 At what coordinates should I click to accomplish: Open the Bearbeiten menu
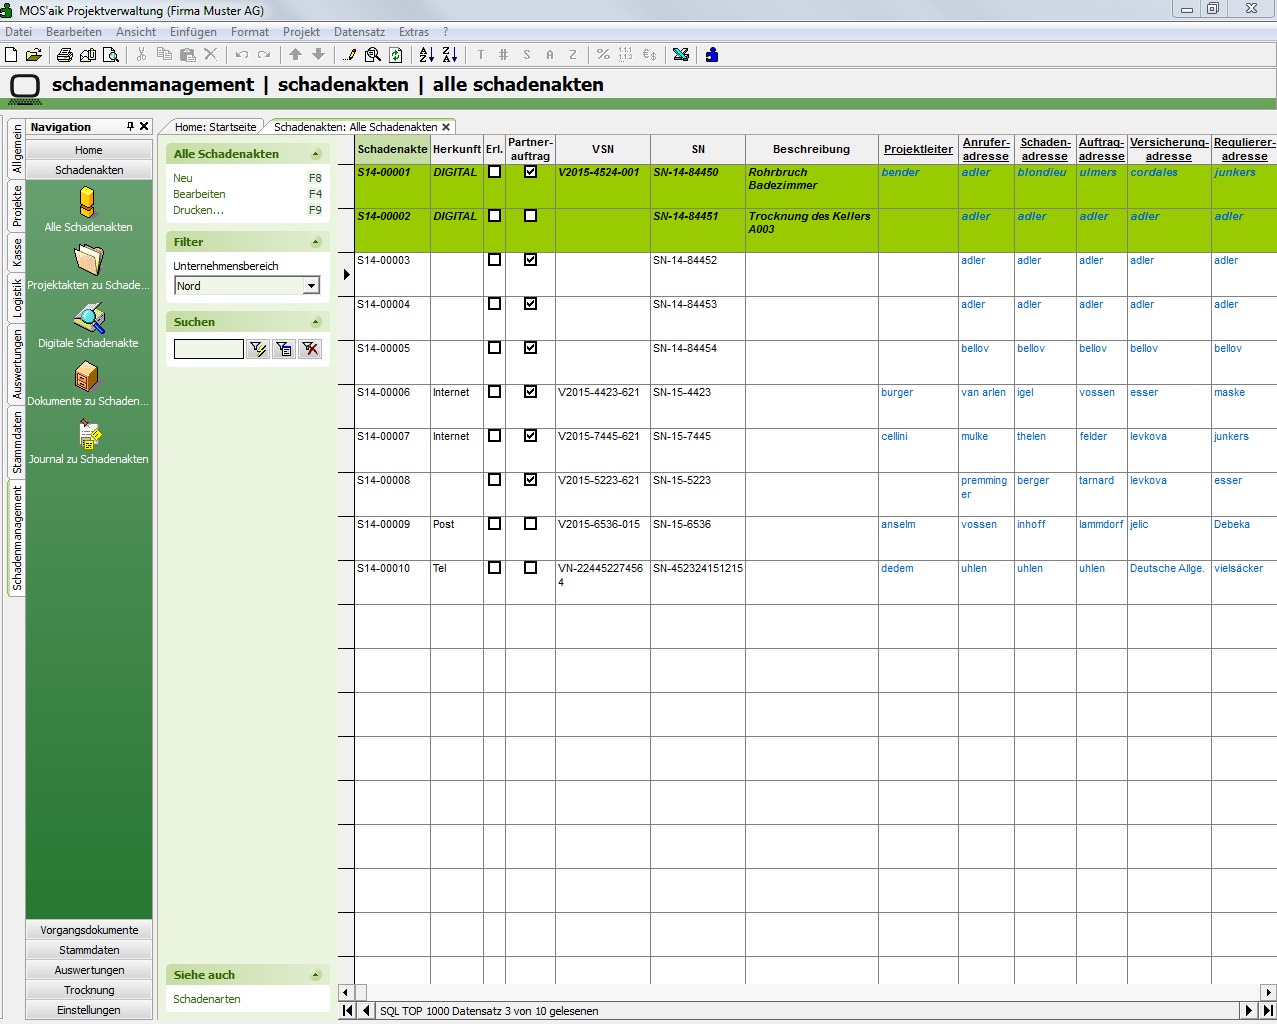tap(74, 32)
